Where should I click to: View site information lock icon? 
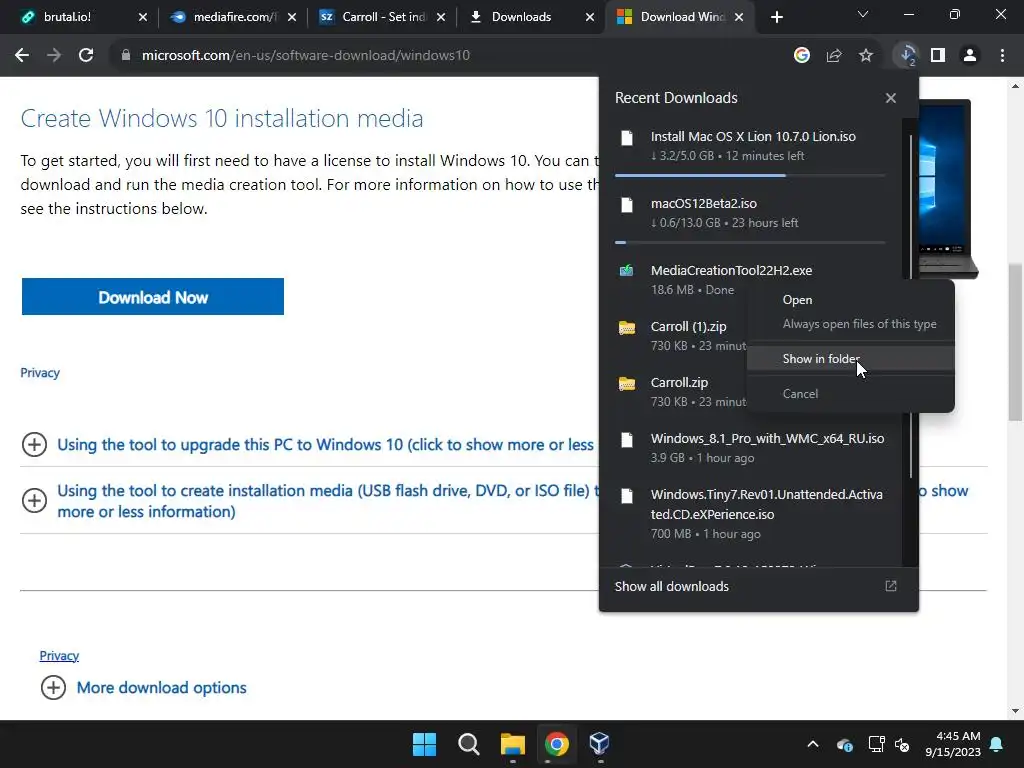pos(125,56)
